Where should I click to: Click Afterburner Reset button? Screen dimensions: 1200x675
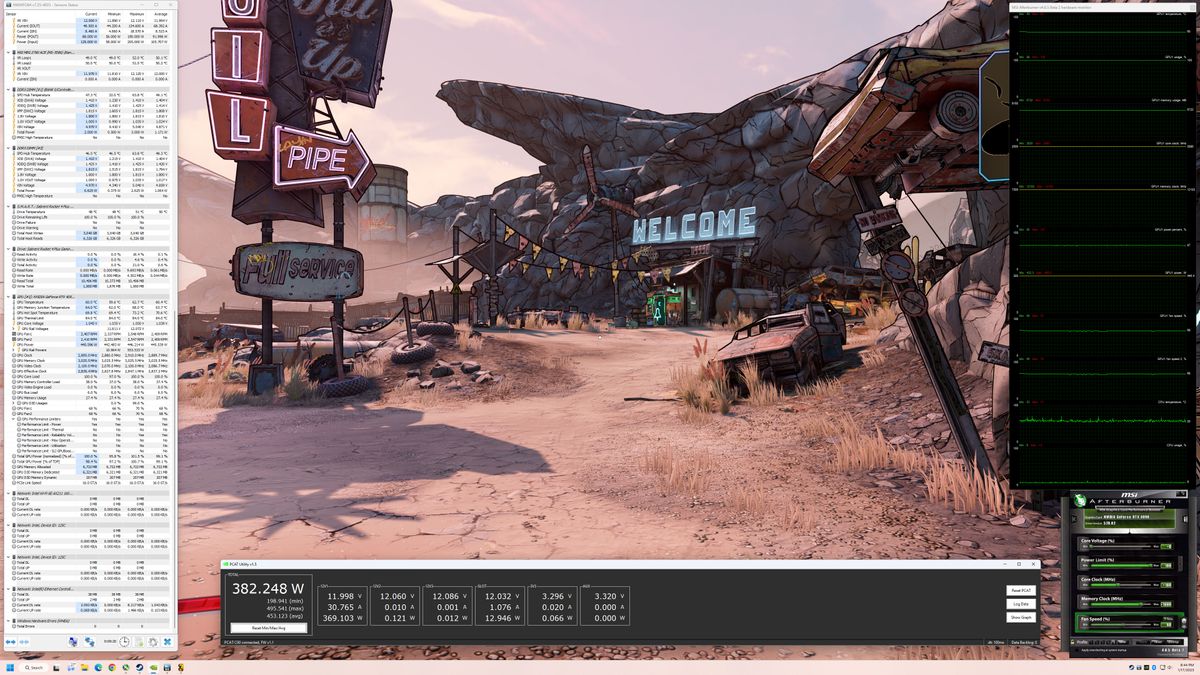pos(1156,642)
